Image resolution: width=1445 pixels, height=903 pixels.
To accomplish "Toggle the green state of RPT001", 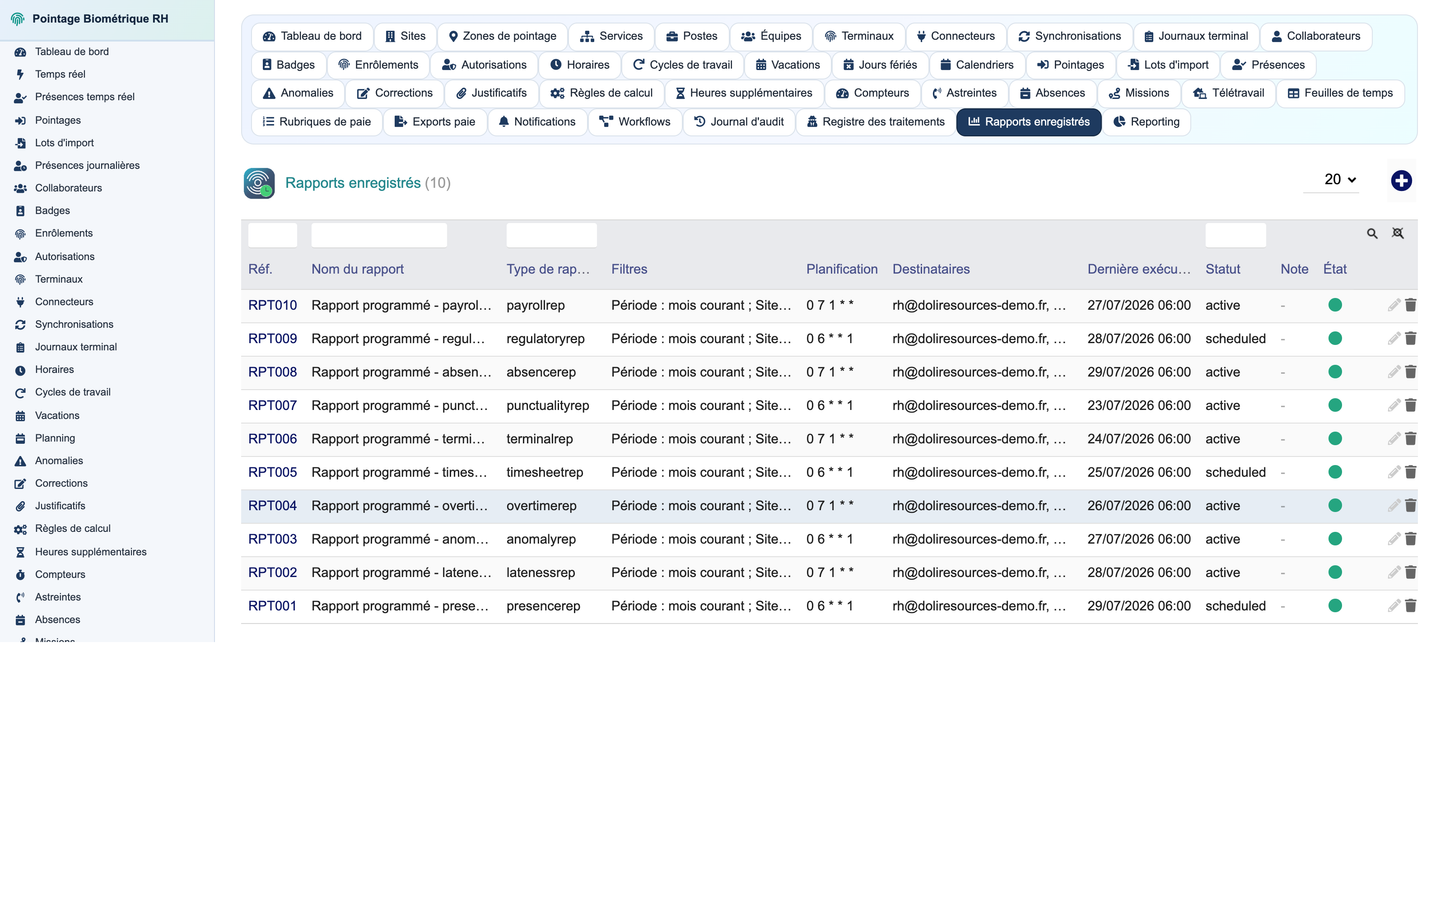I will pos(1335,606).
